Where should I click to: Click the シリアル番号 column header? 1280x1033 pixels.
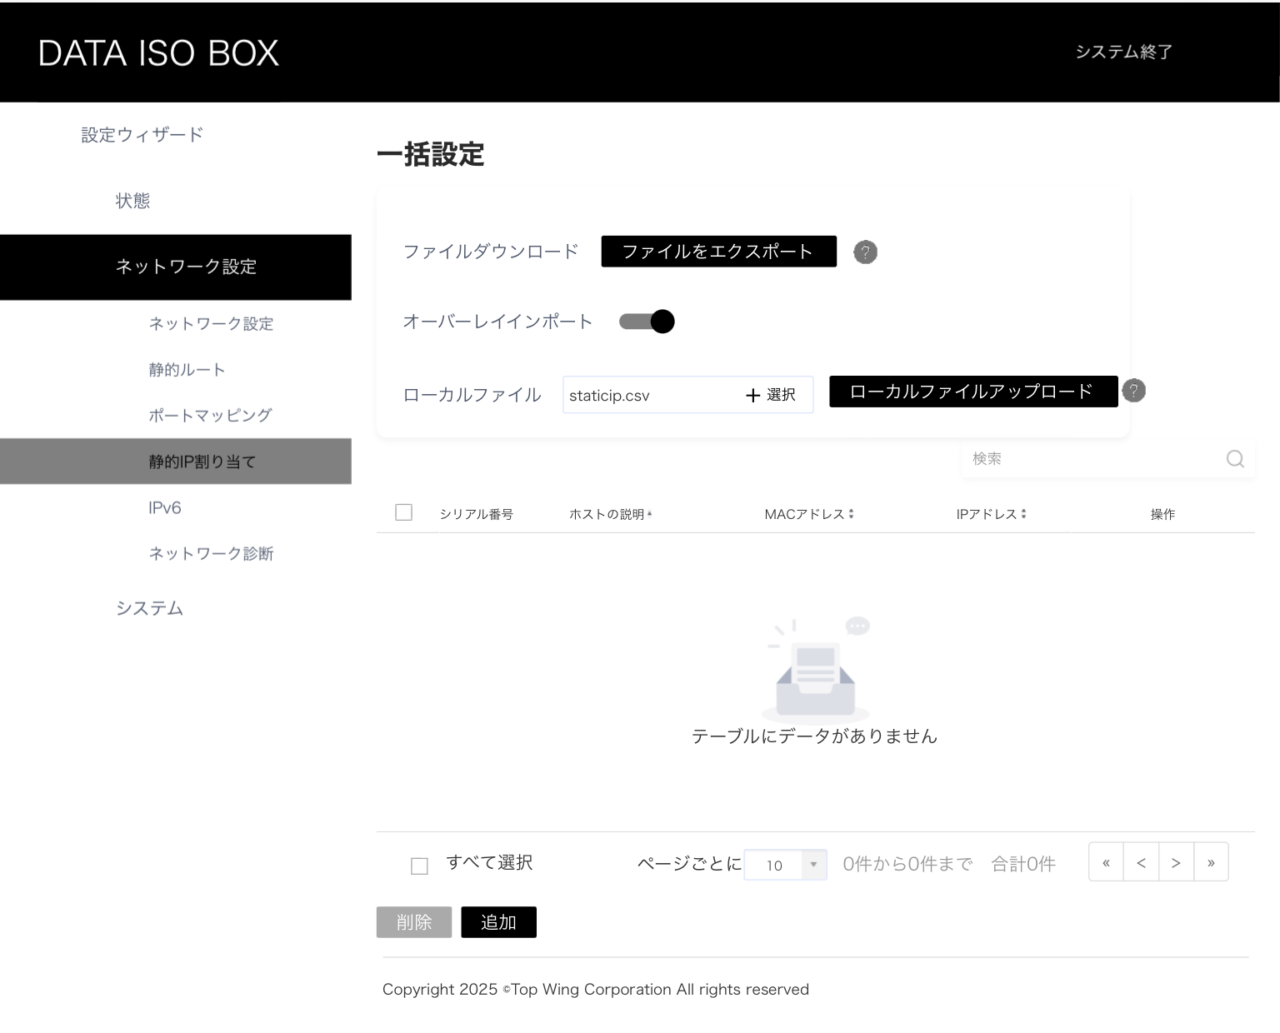tap(477, 514)
